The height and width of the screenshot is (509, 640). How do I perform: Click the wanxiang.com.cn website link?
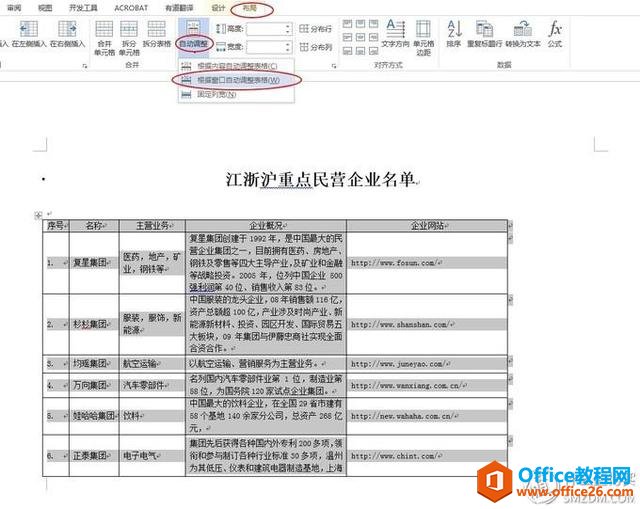(406, 385)
